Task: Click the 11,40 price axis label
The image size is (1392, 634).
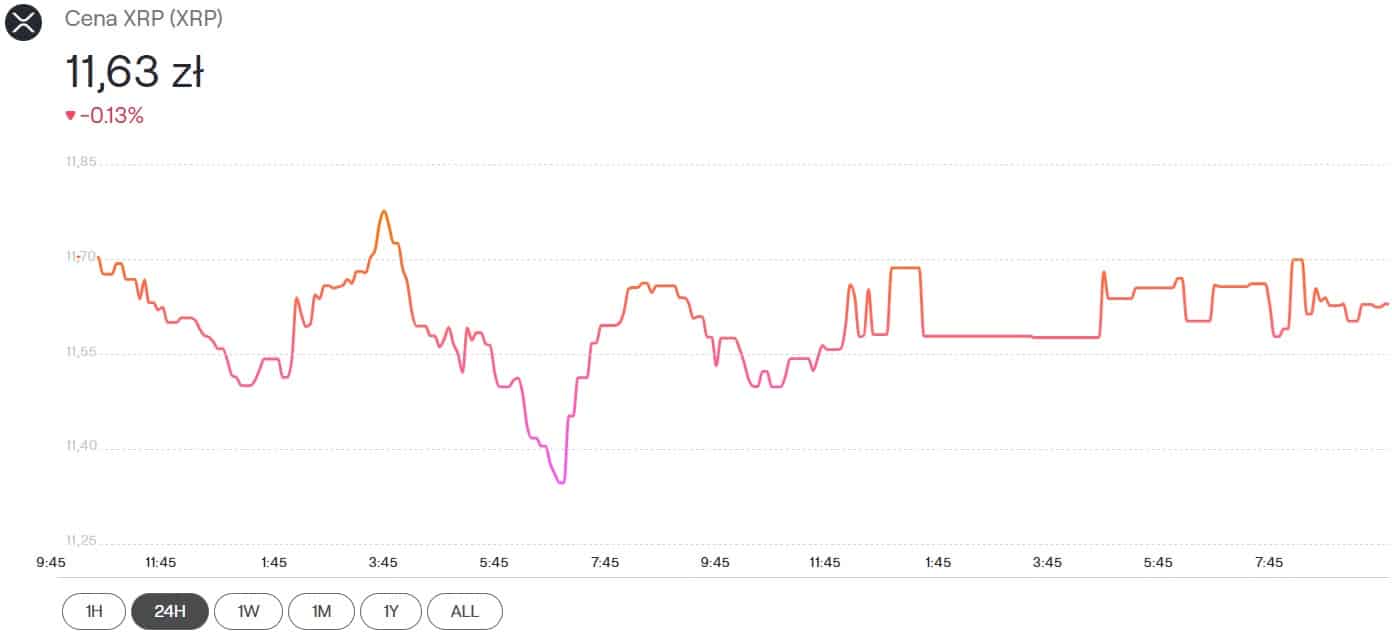Action: (80, 447)
